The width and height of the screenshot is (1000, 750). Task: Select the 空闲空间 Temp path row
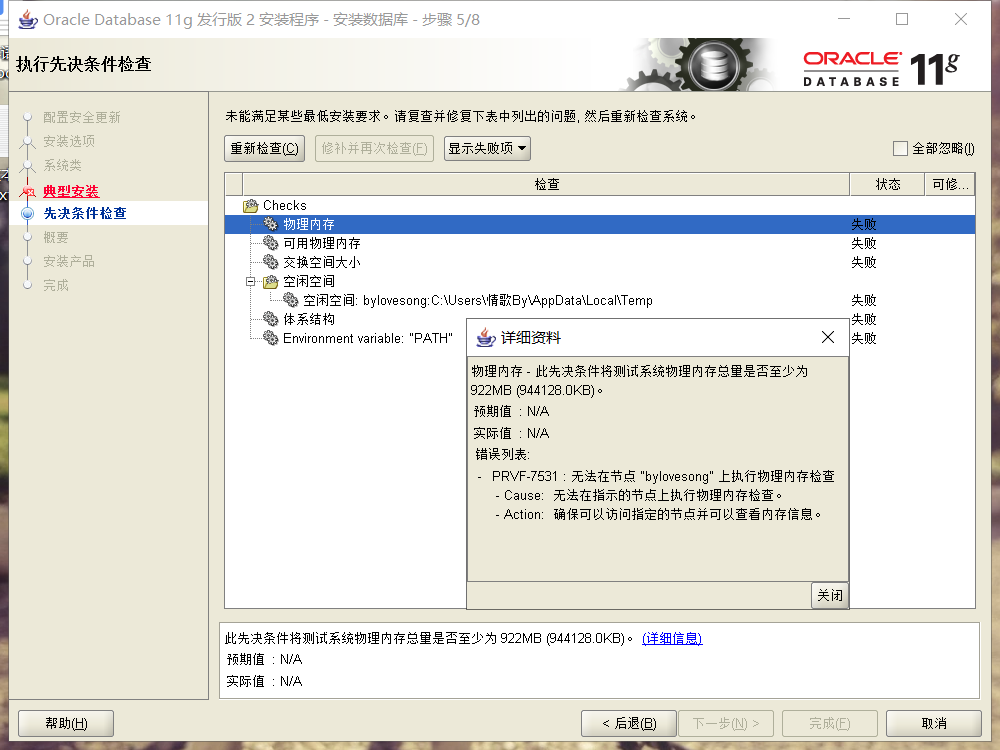599,300
